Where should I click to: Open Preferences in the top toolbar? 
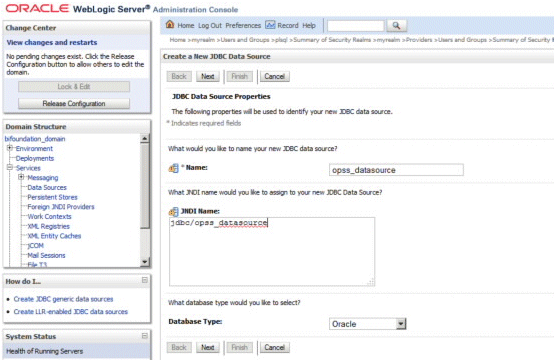click(x=243, y=26)
